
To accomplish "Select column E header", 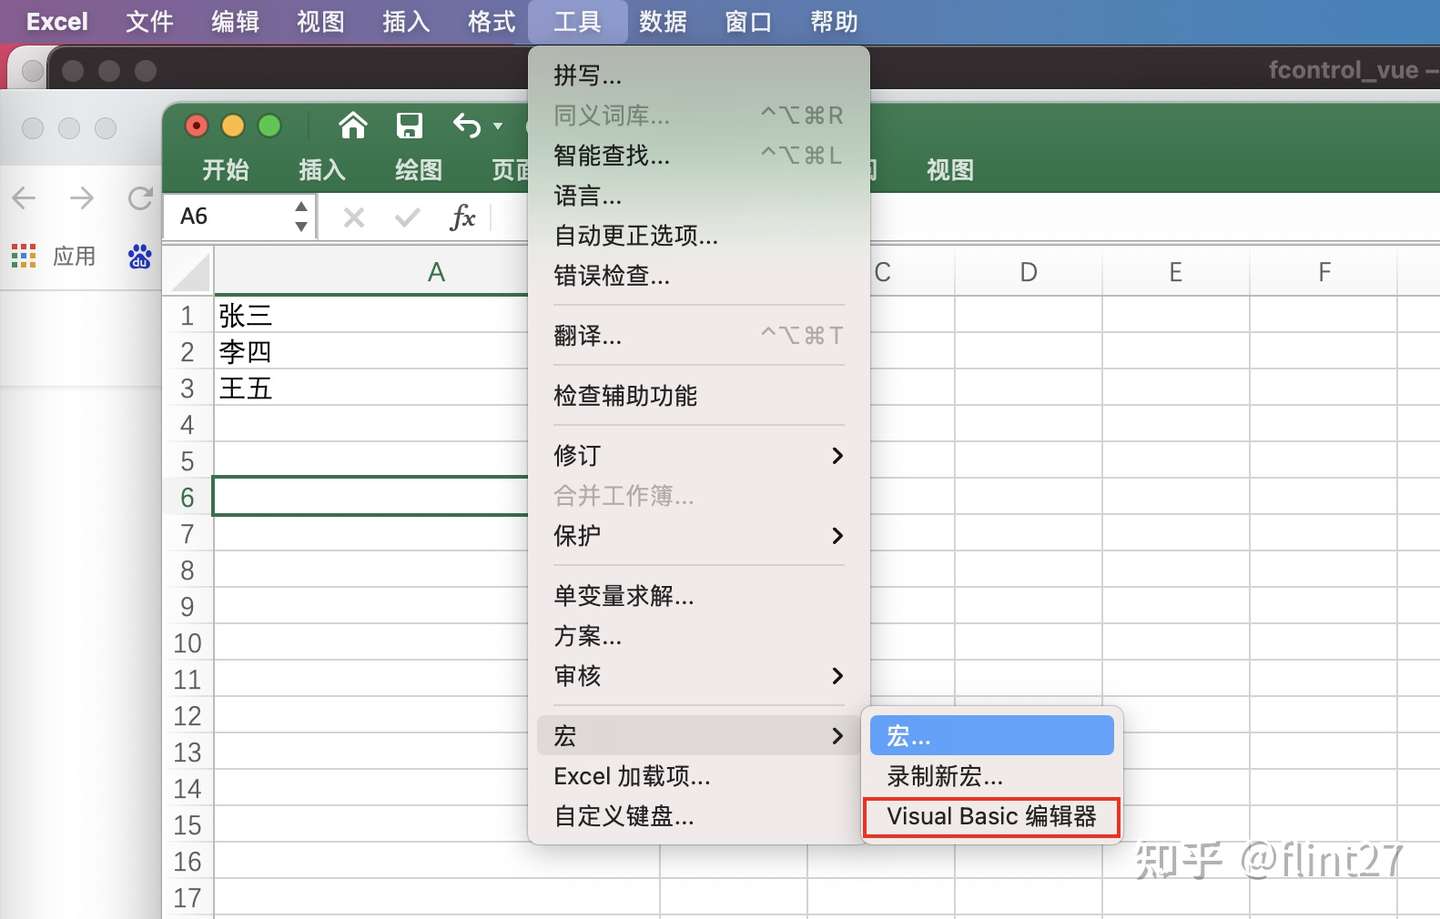I will click(x=1176, y=272).
